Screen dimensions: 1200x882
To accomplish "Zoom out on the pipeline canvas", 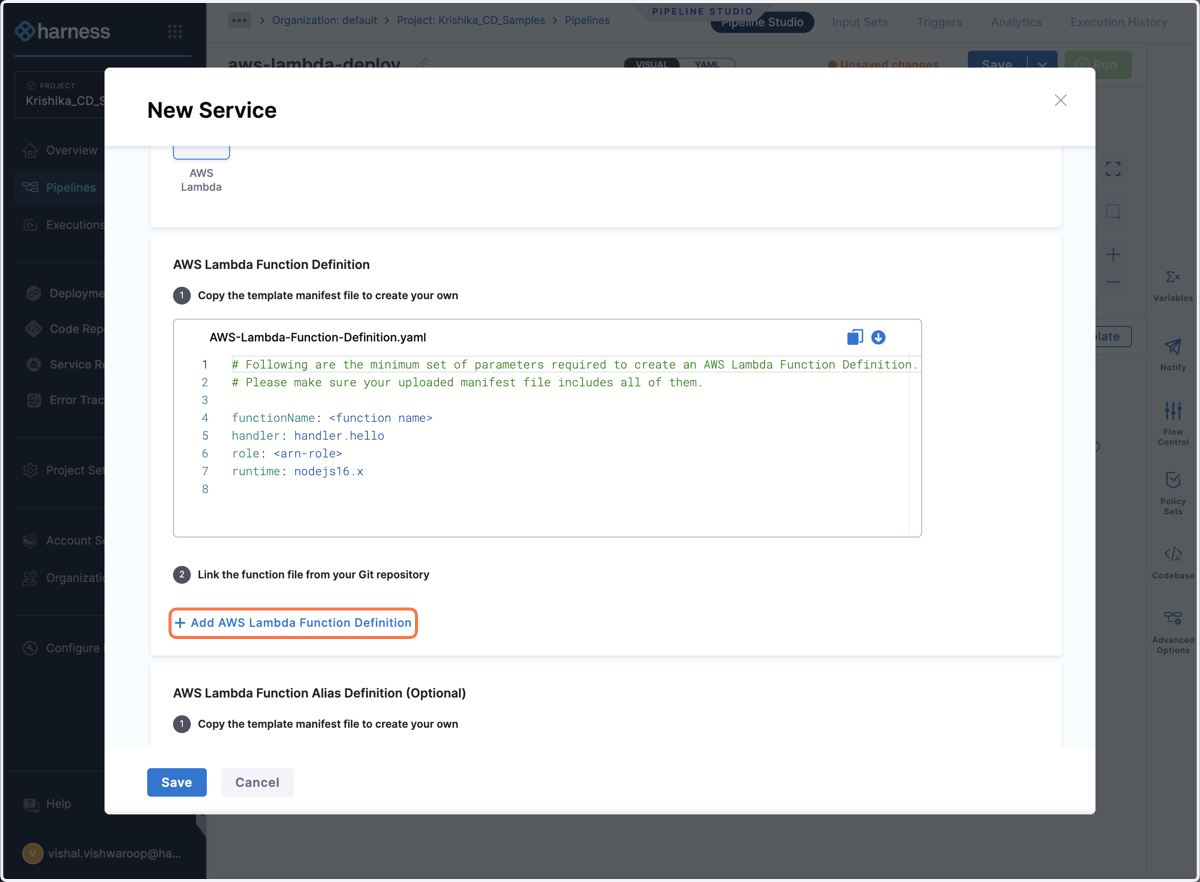I will (1113, 283).
